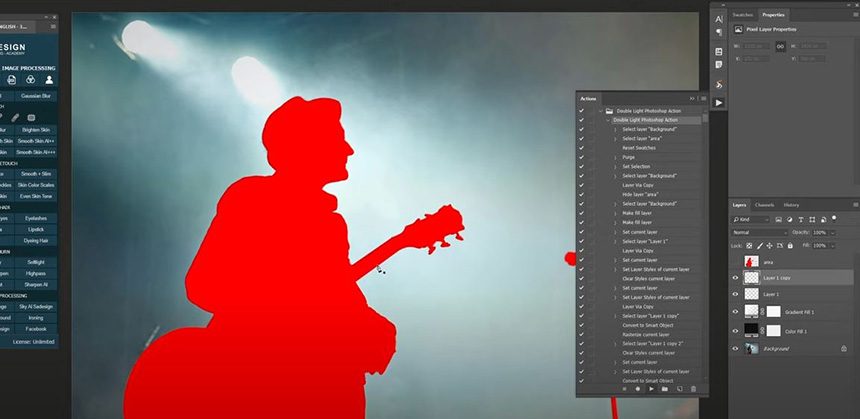The height and width of the screenshot is (419, 860).
Task: Lock all padlock icon in Layers
Action: click(x=790, y=246)
